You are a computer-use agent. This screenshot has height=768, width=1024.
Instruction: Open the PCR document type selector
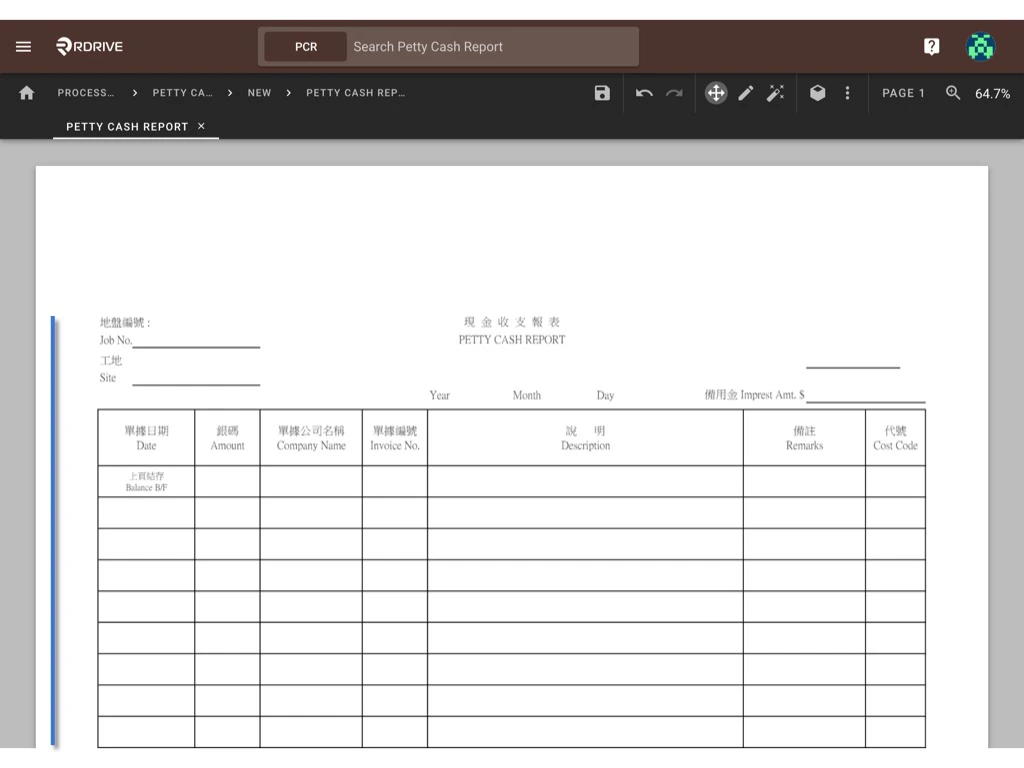305,46
